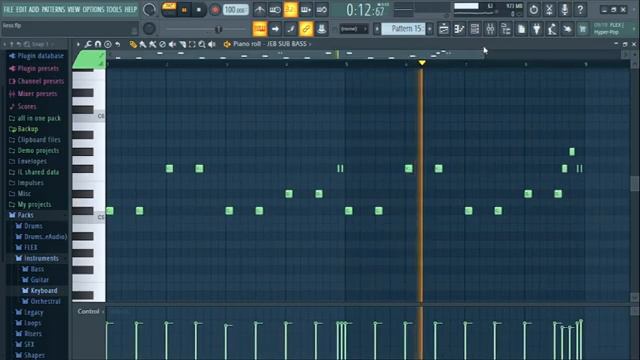Select the Draw pencil tool

(x=133, y=44)
